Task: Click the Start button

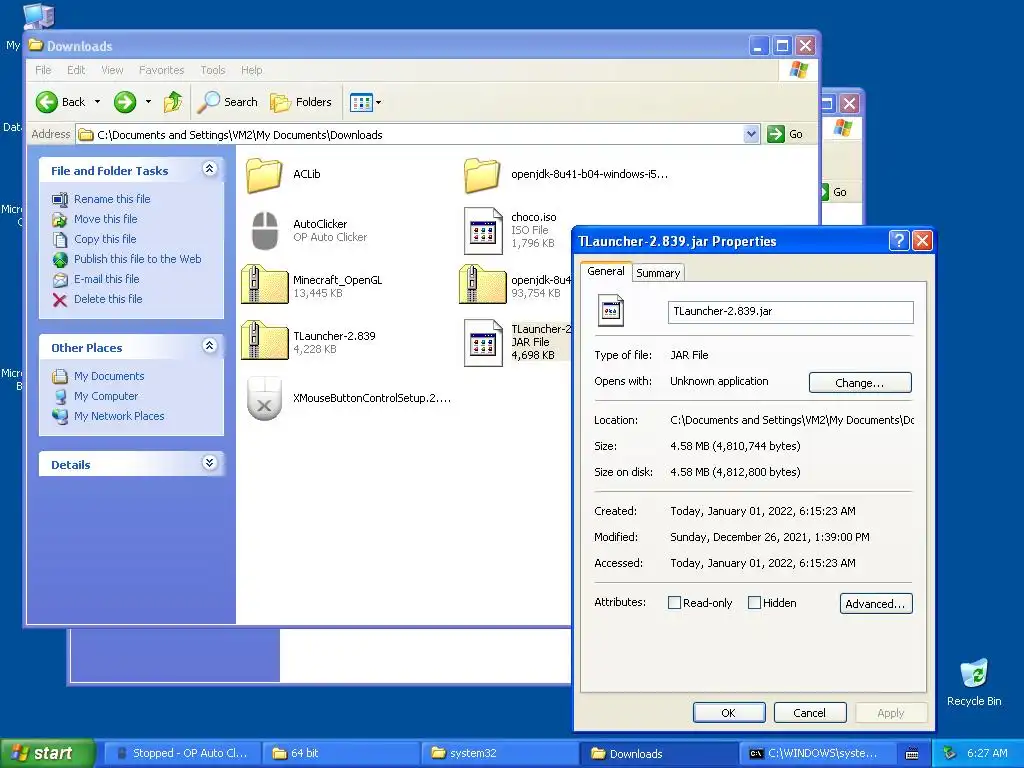Action: [47, 753]
